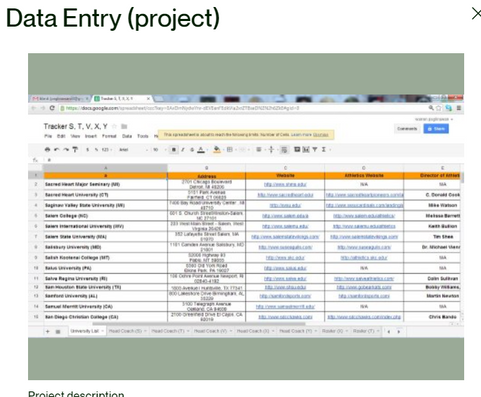Open the Chrome menu icon
The width and height of the screenshot is (481, 397).
(459, 108)
